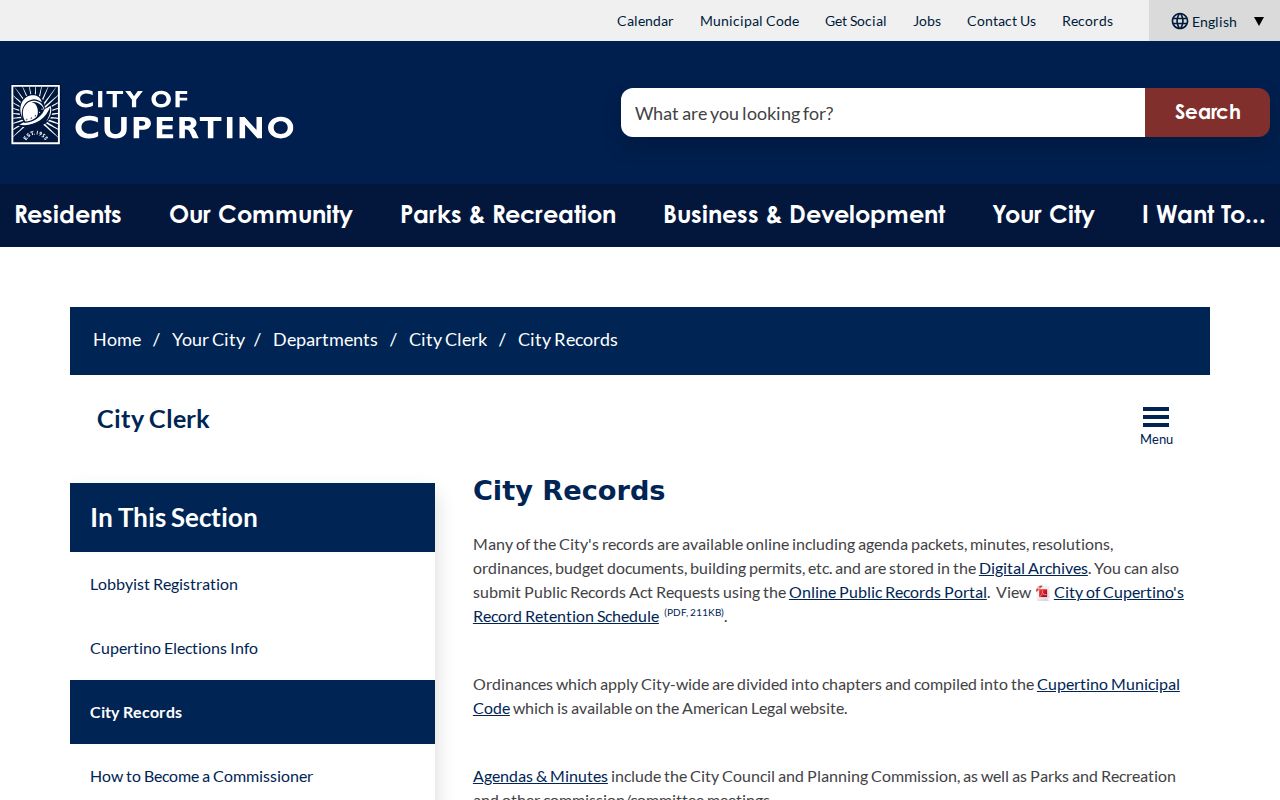
Task: Click the 'In This Section' heading
Action: 174,517
